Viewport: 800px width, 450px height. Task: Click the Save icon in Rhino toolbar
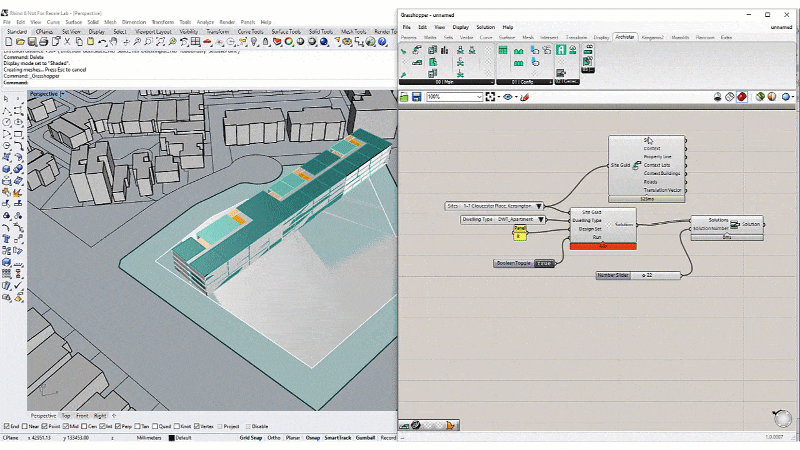click(32, 41)
